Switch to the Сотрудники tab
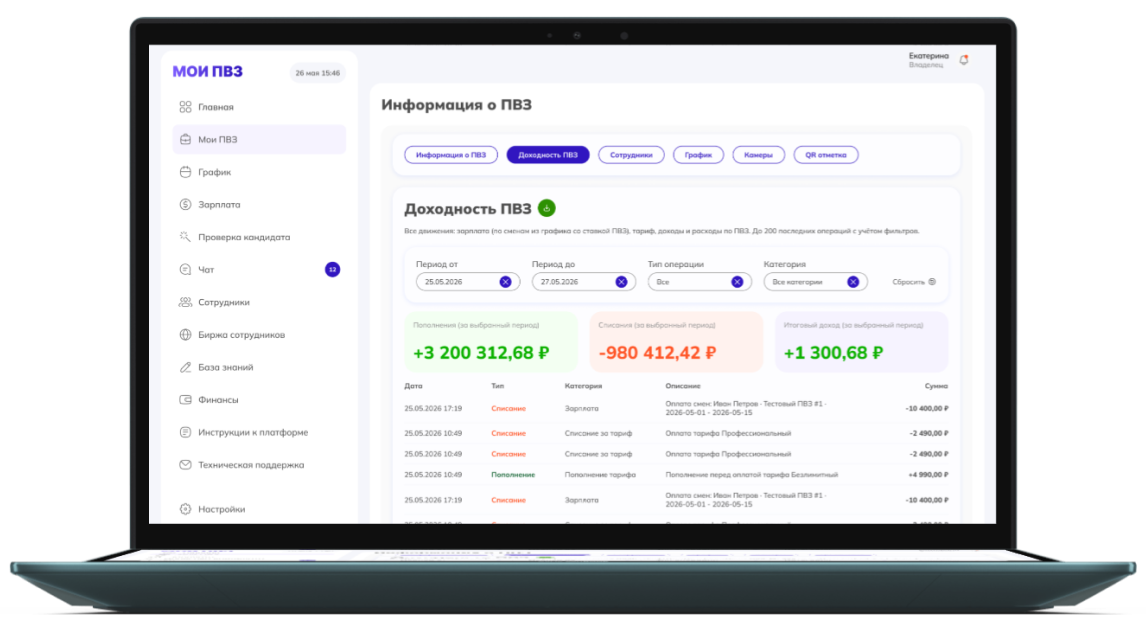 (x=631, y=155)
